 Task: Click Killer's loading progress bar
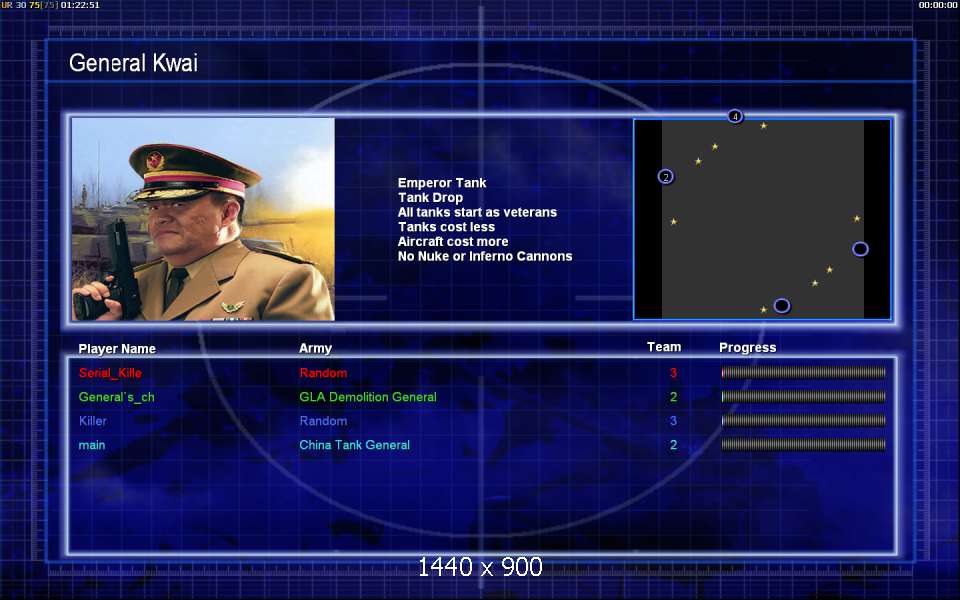point(803,421)
